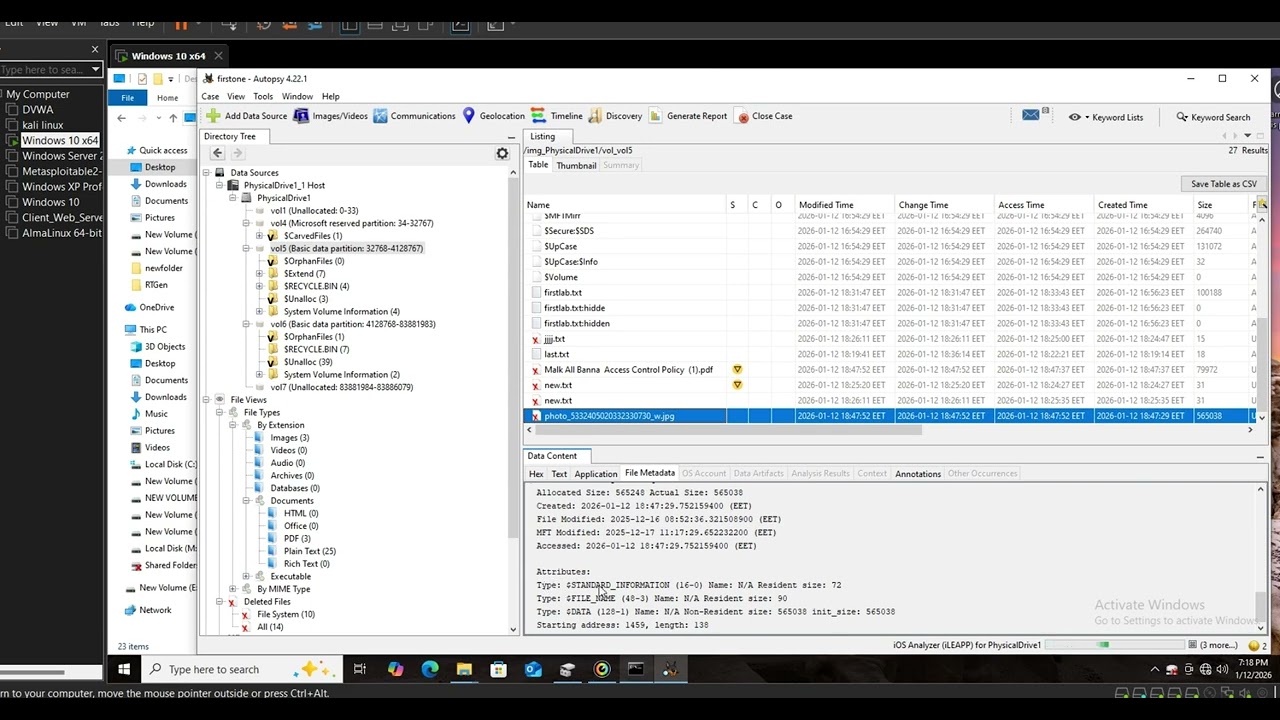The image size is (1280, 720).
Task: Open Keyword Search
Action: coord(1213,117)
